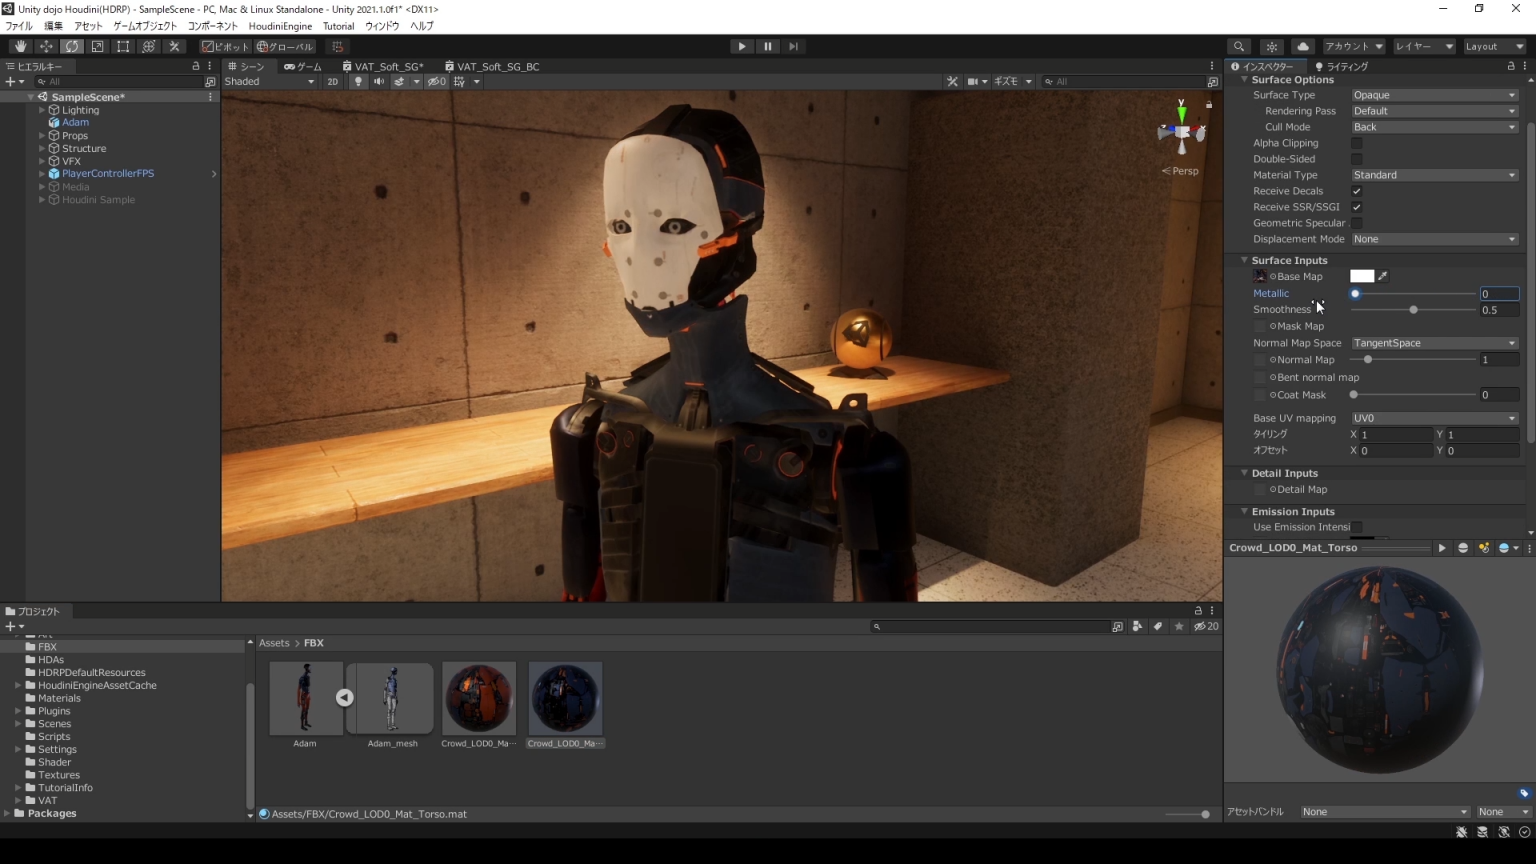The width and height of the screenshot is (1536, 864).
Task: Uncheck Receive SSR/SSGI
Action: 1357,207
